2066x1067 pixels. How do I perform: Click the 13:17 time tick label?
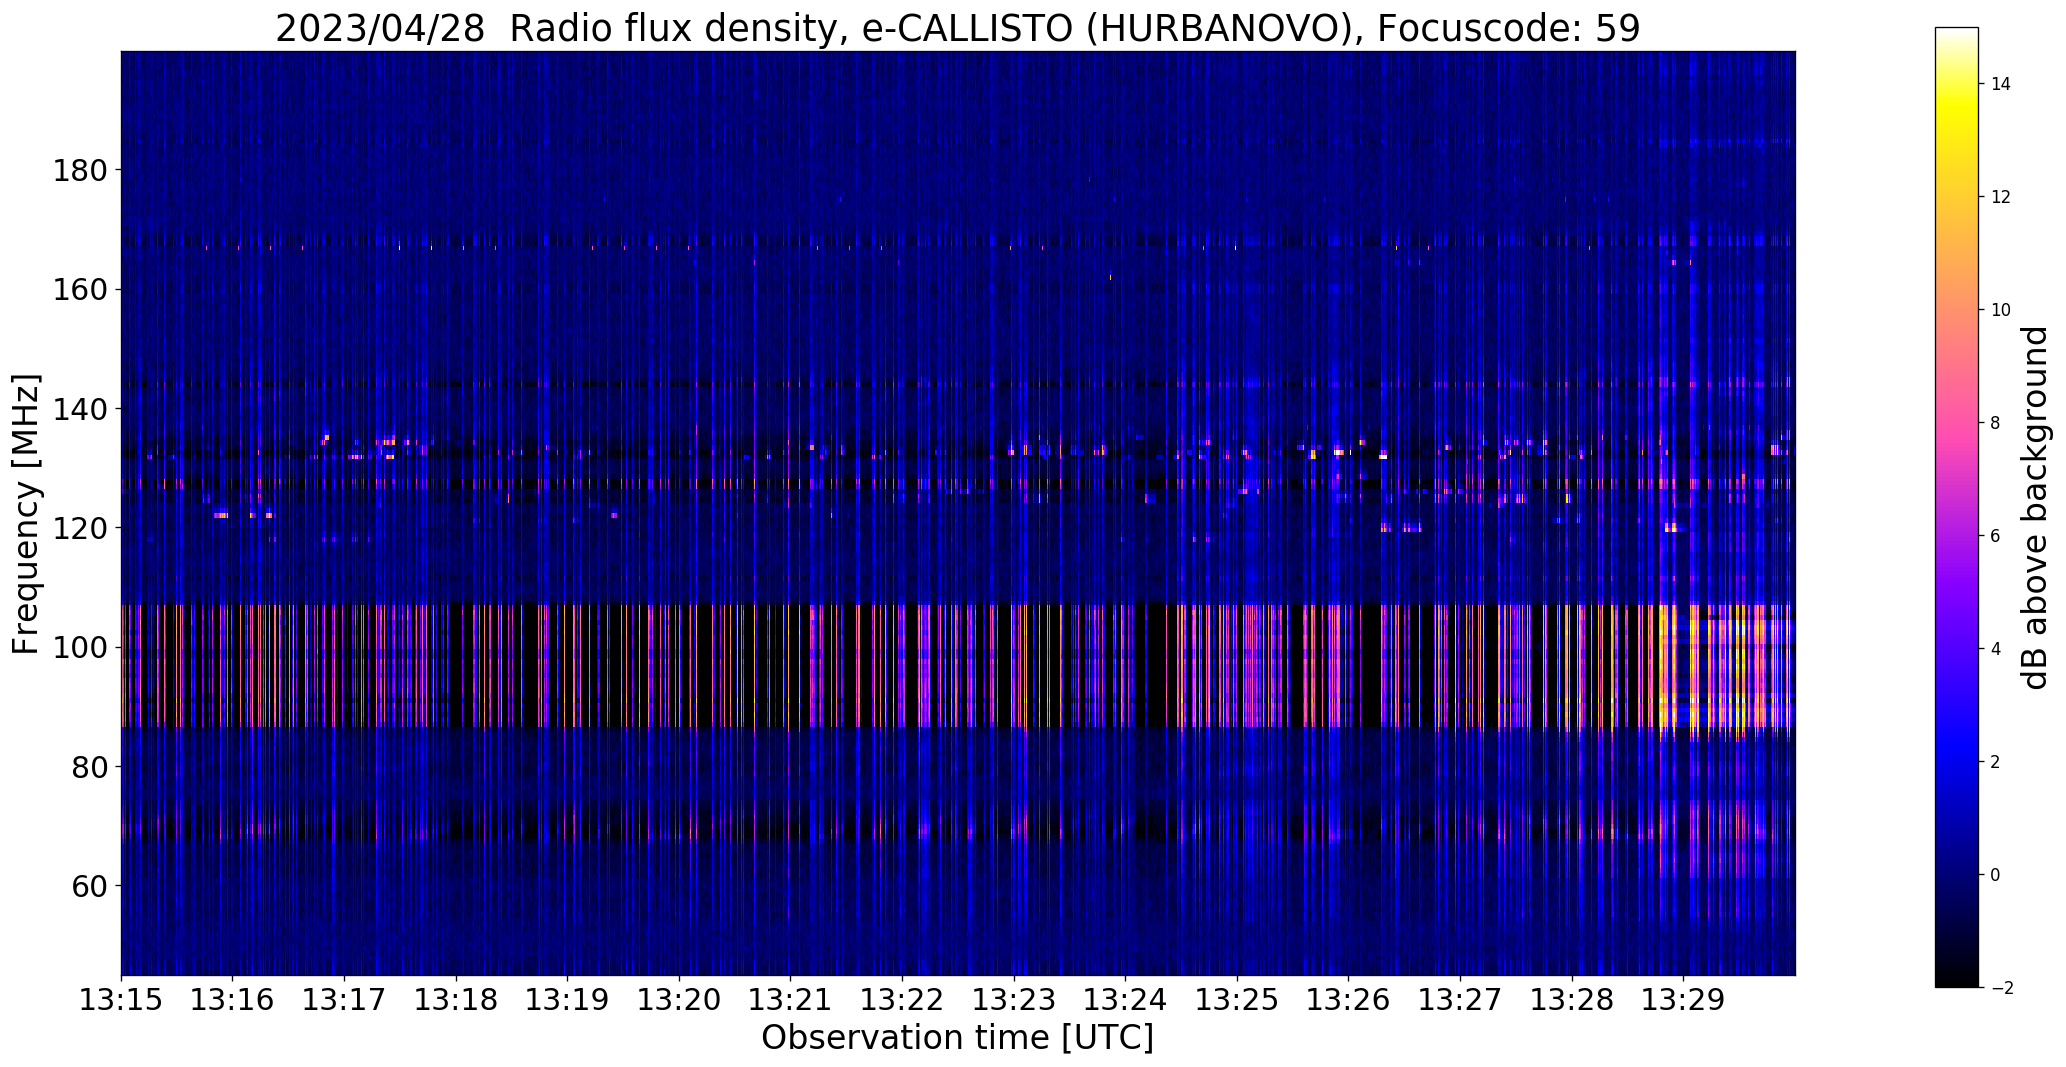pyautogui.click(x=345, y=1000)
